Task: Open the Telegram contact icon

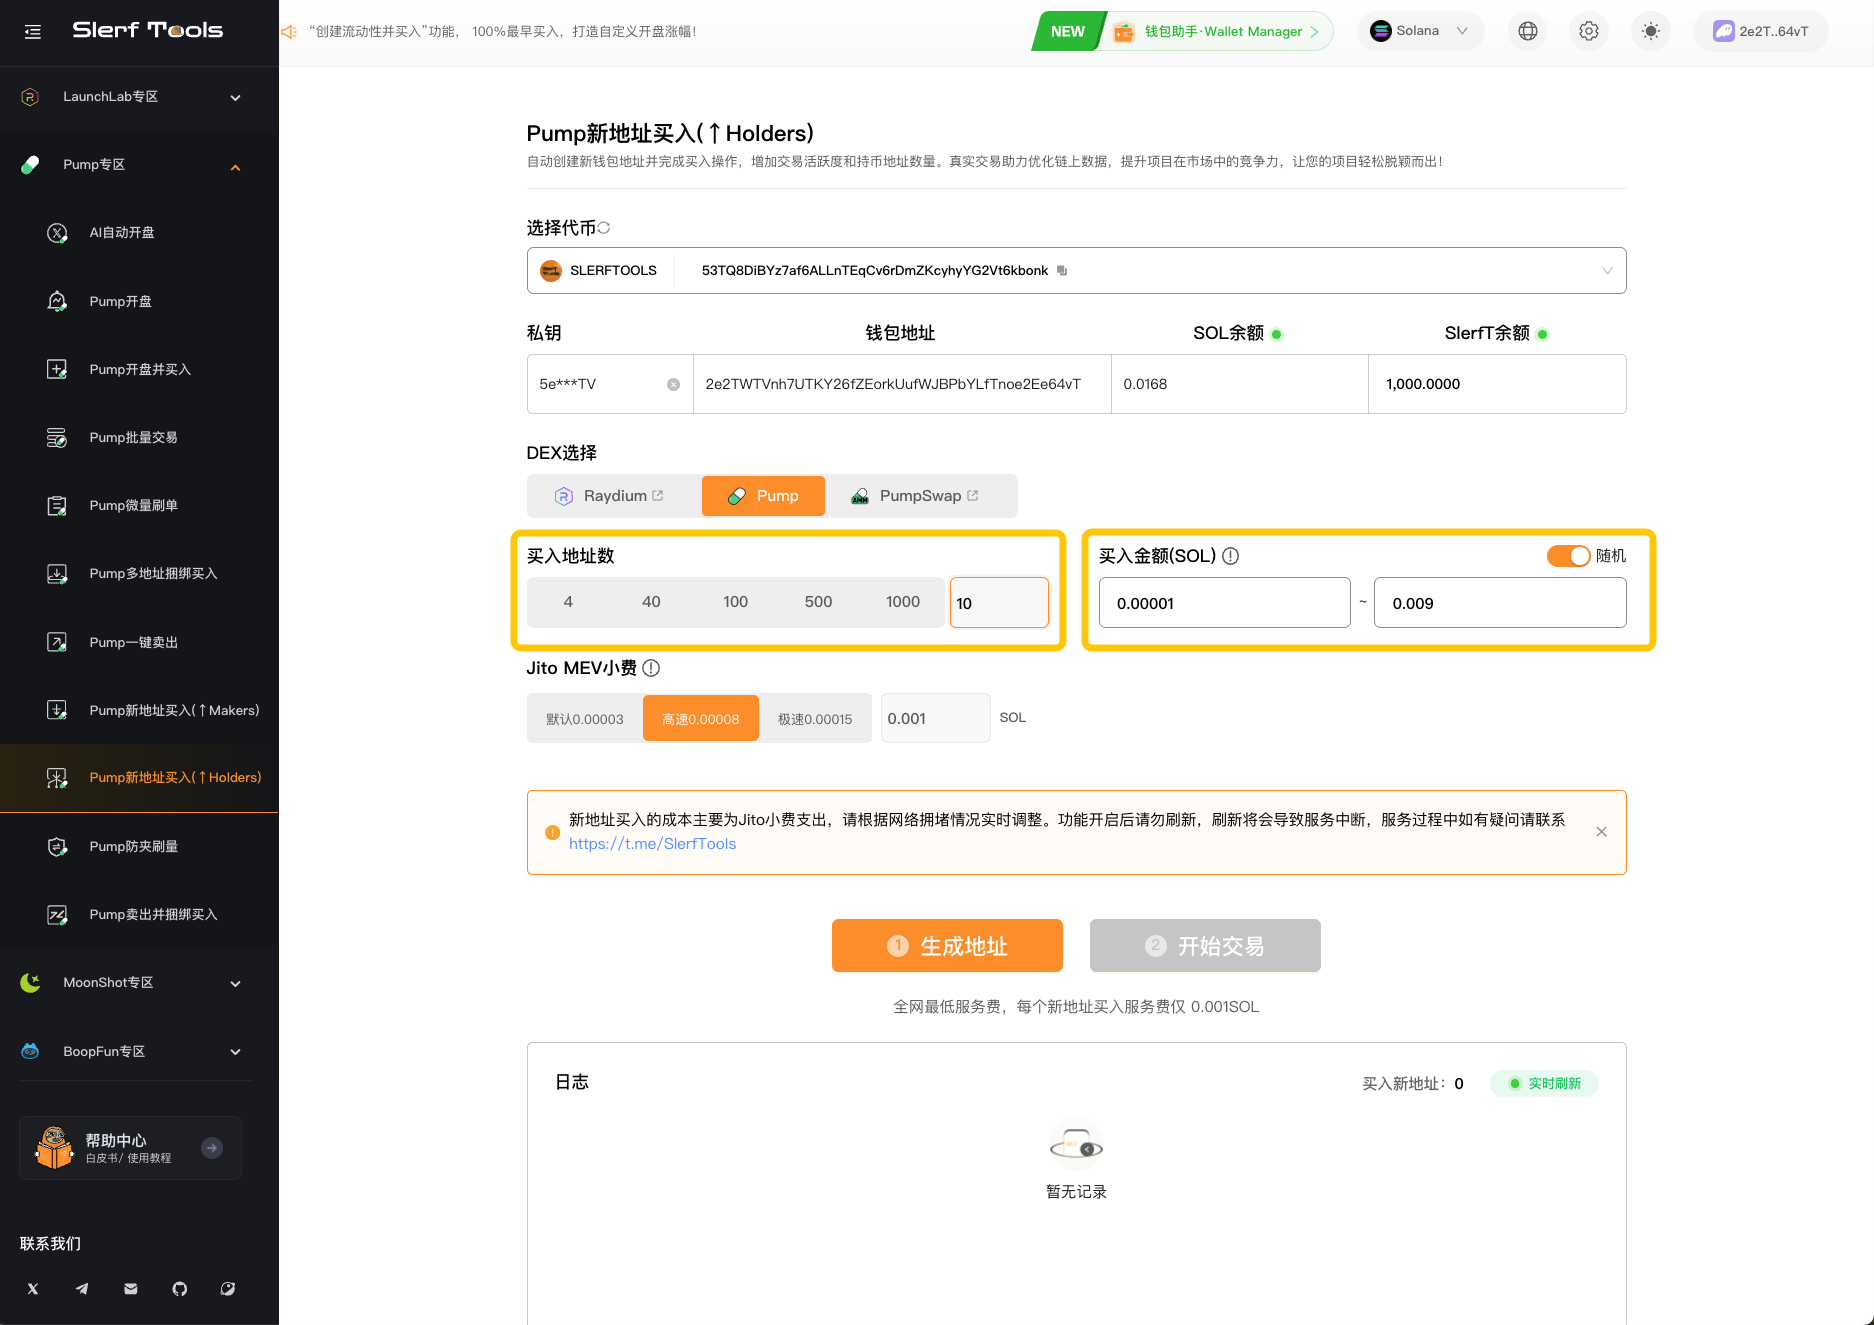Action: point(82,1289)
